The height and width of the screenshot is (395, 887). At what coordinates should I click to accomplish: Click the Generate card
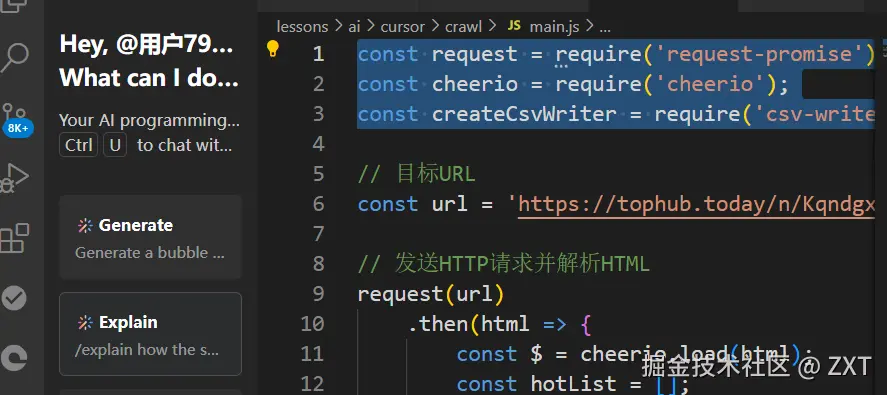(150, 238)
